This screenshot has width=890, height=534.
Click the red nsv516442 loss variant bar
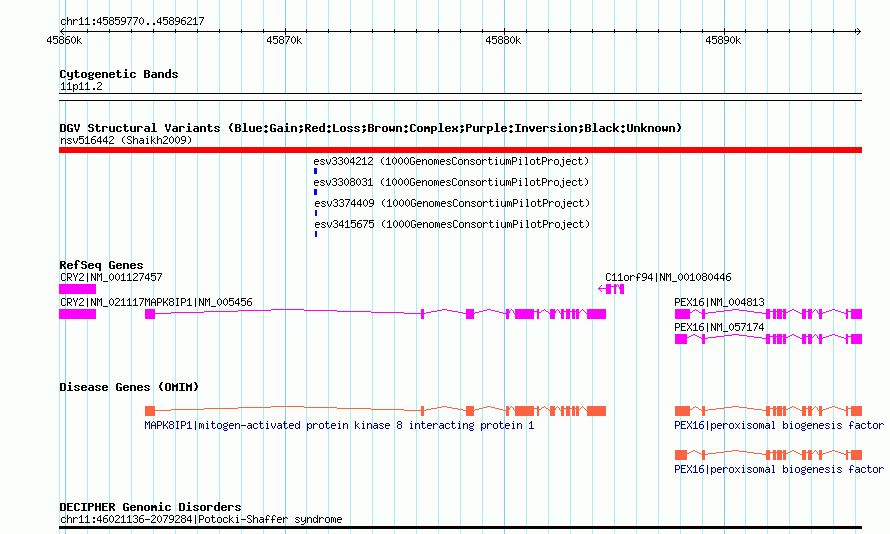(460, 150)
